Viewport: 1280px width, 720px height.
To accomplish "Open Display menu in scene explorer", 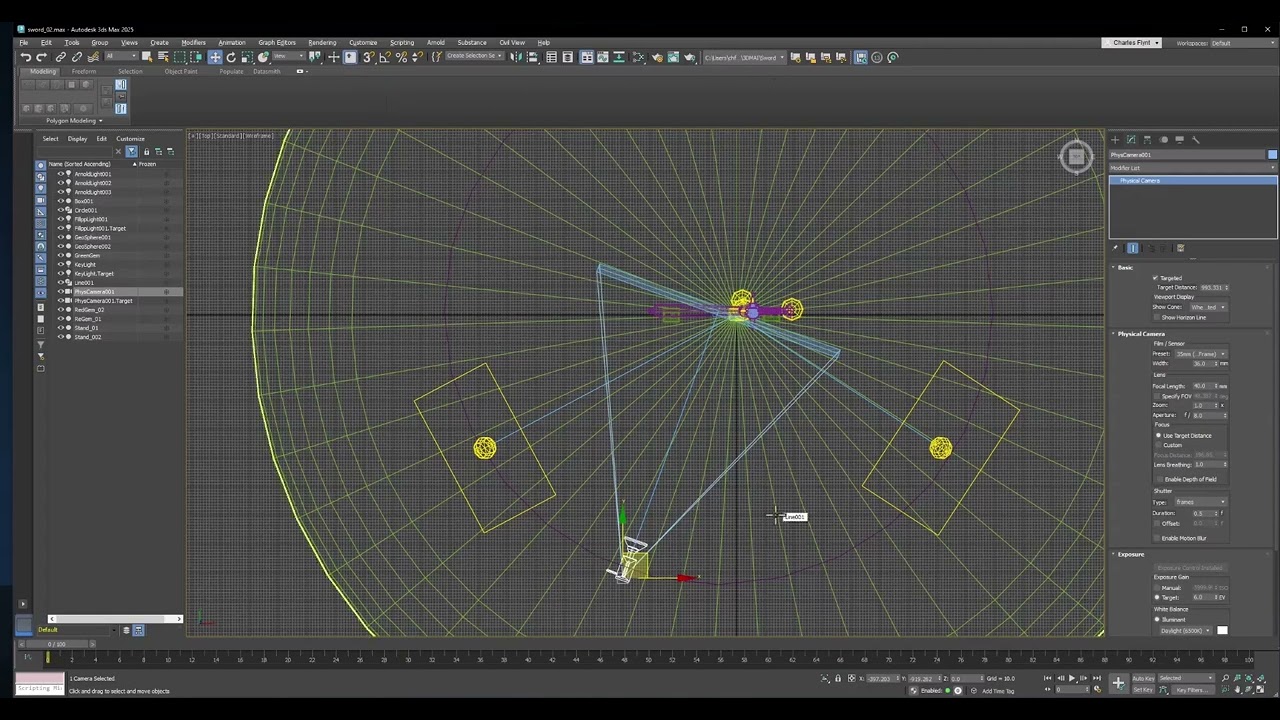I will coord(77,139).
